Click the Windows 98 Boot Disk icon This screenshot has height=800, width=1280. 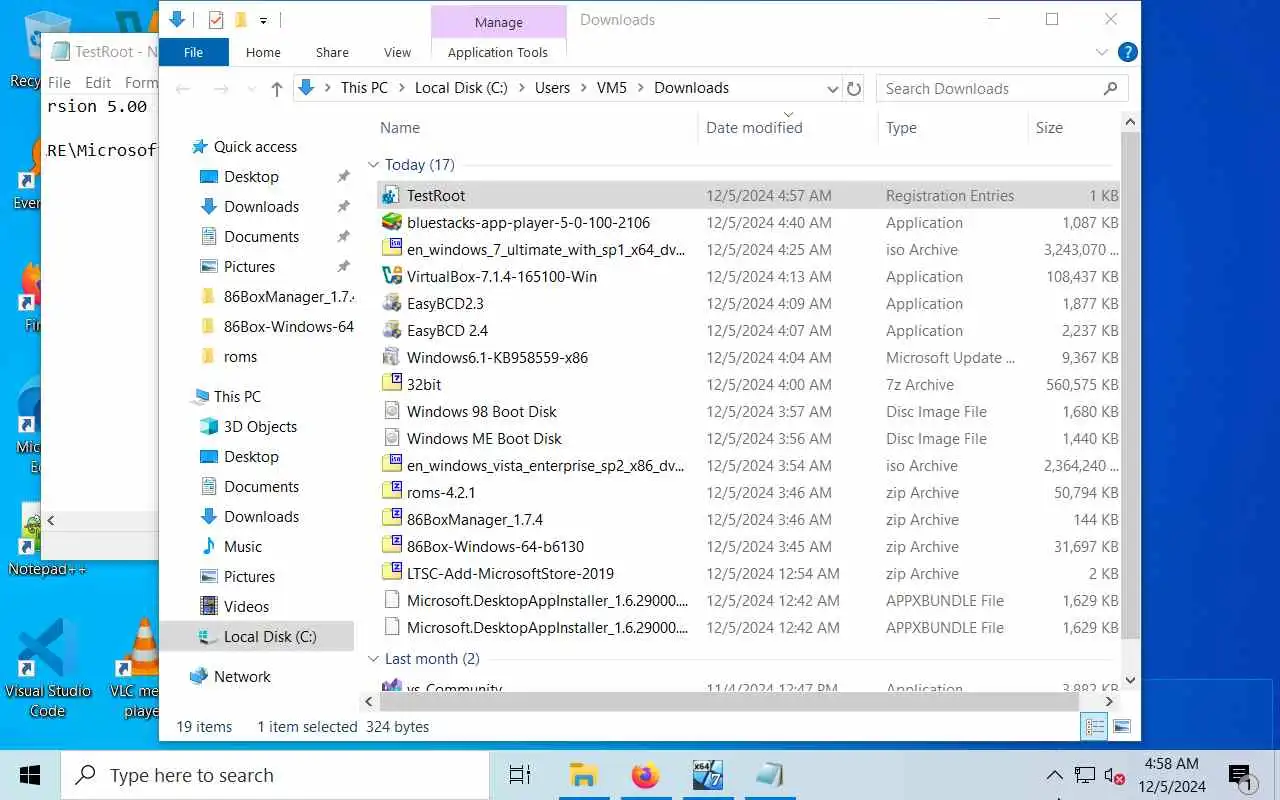391,412
